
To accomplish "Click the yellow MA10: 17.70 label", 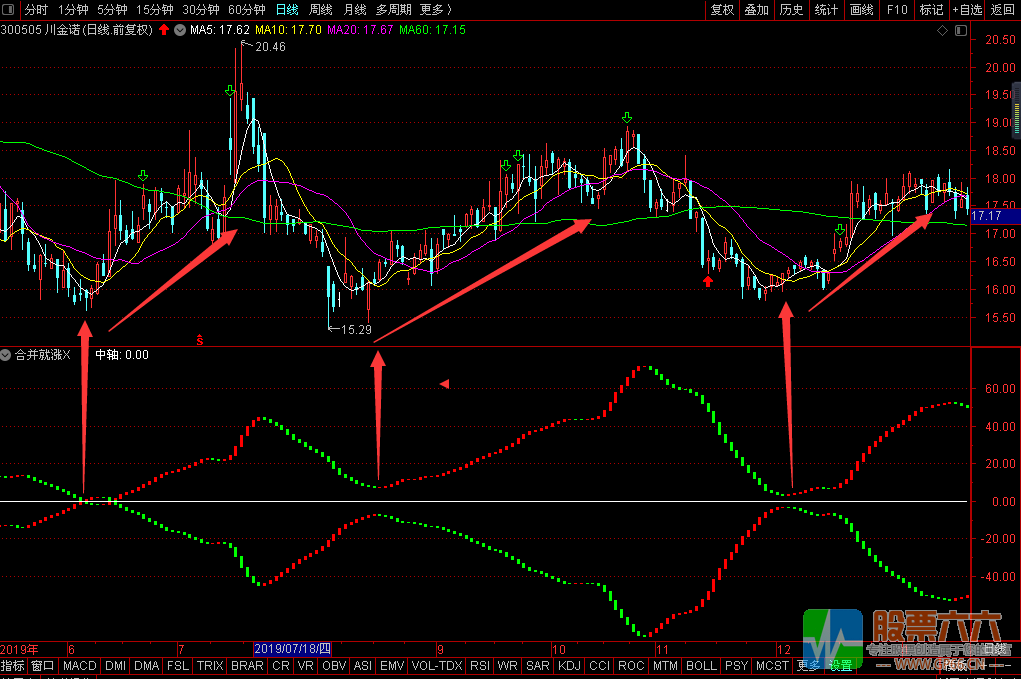I will click(288, 30).
